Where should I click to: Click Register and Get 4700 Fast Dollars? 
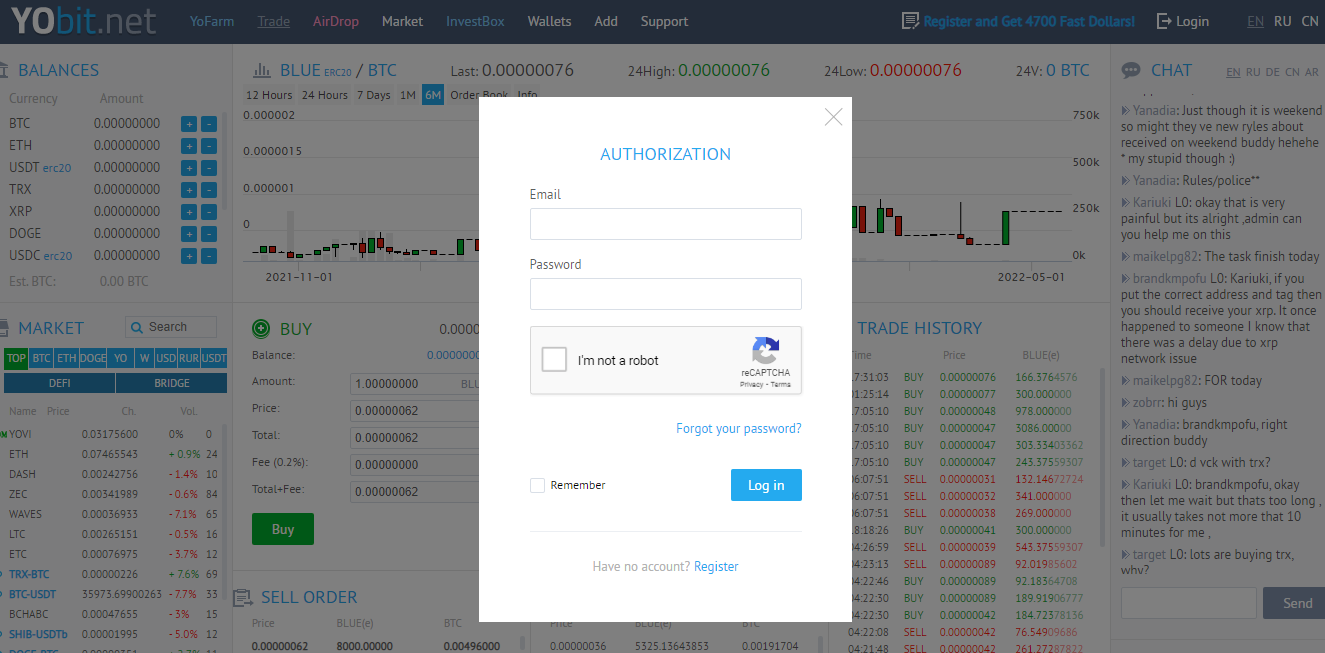1029,21
